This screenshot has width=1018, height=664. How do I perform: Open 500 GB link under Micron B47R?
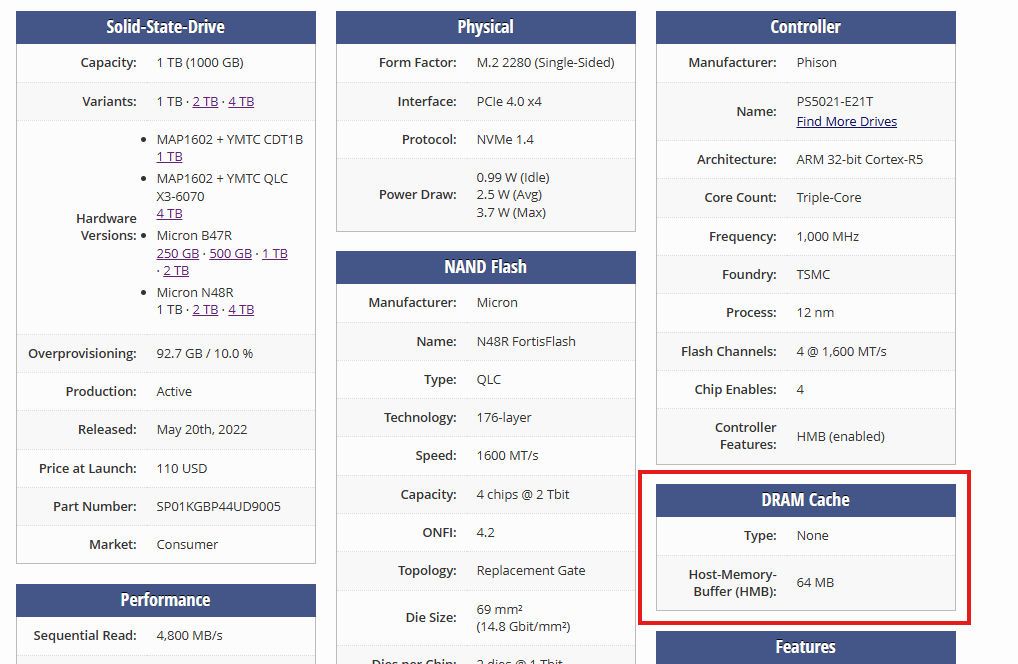click(230, 253)
